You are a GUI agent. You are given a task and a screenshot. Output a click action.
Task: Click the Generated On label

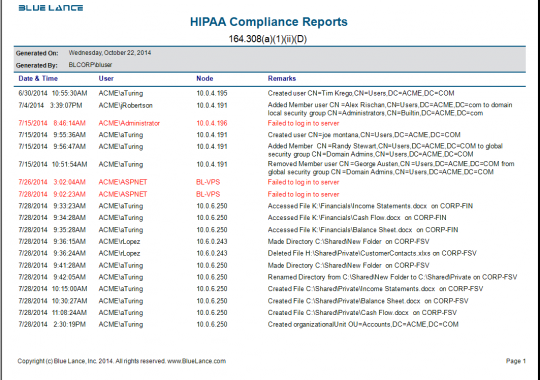point(37,53)
